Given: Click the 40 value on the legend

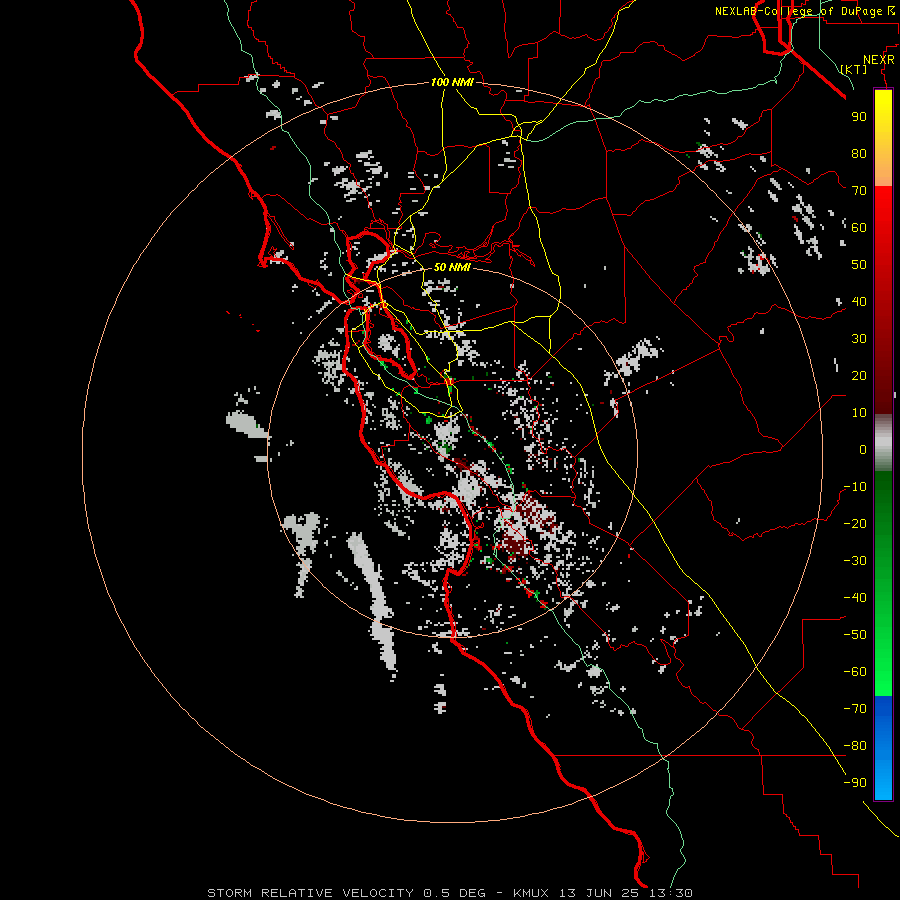Looking at the screenshot, I should (x=859, y=302).
